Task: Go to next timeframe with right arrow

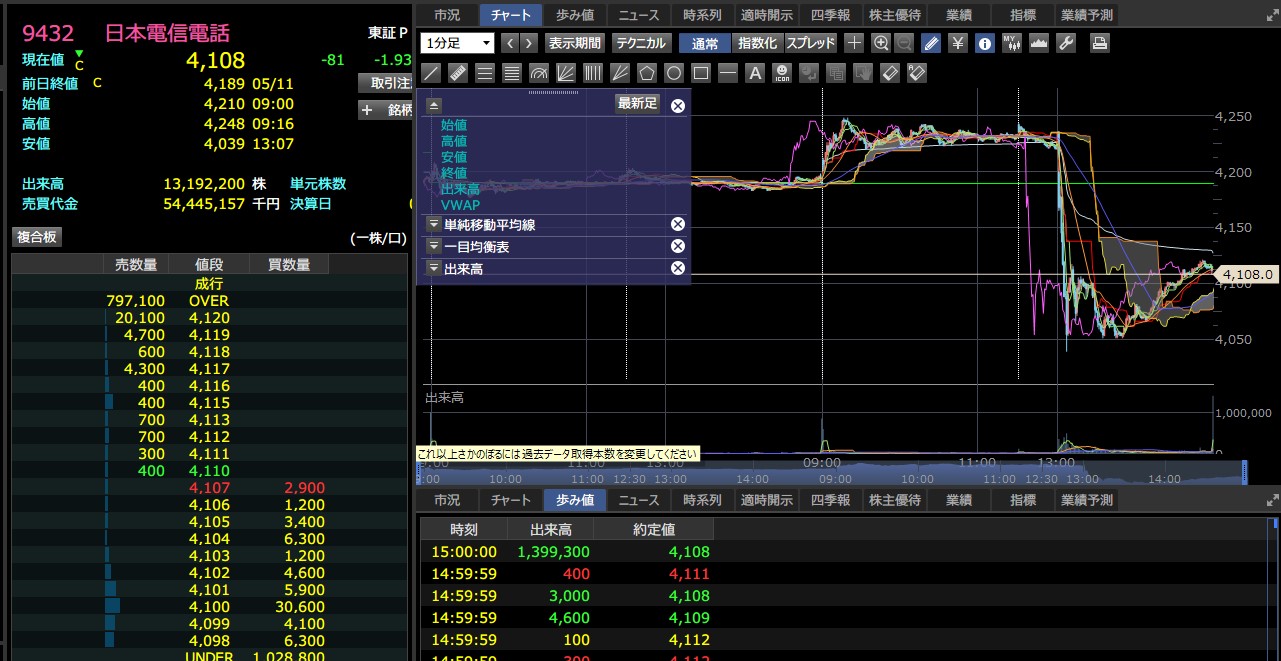Action: pos(530,43)
